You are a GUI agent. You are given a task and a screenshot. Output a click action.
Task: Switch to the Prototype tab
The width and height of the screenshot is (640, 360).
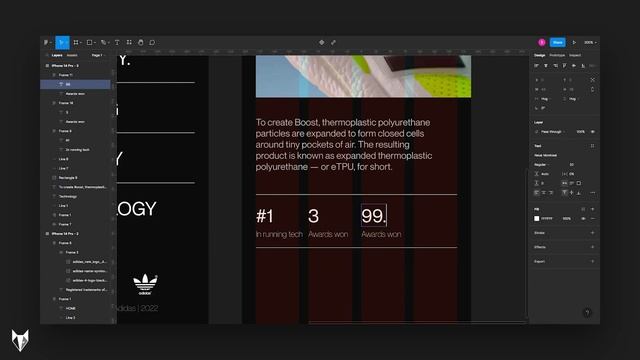[x=557, y=55]
